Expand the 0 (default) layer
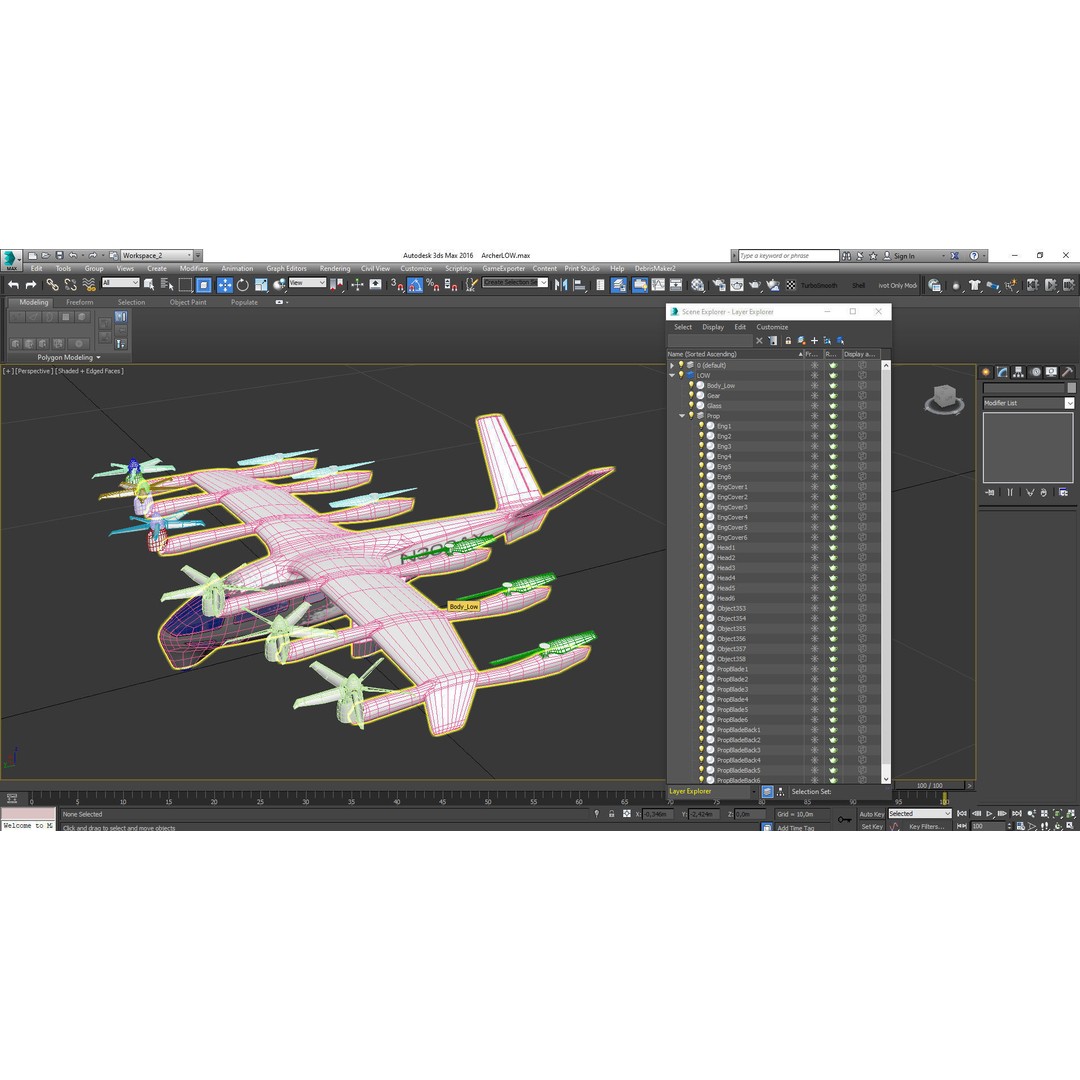The width and height of the screenshot is (1080, 1080). tap(672, 366)
